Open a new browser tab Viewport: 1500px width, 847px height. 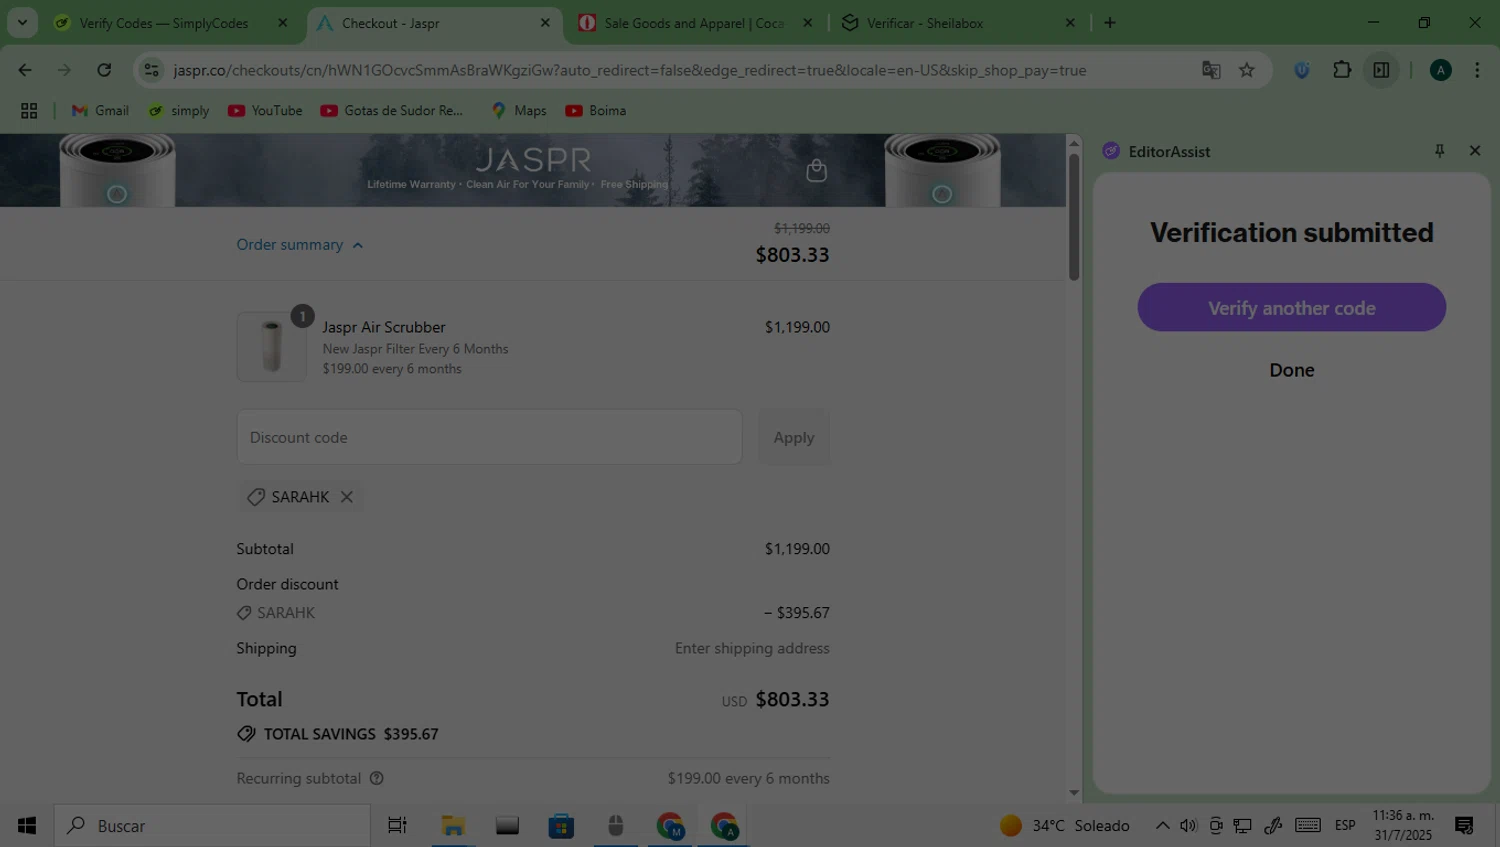(x=1110, y=23)
